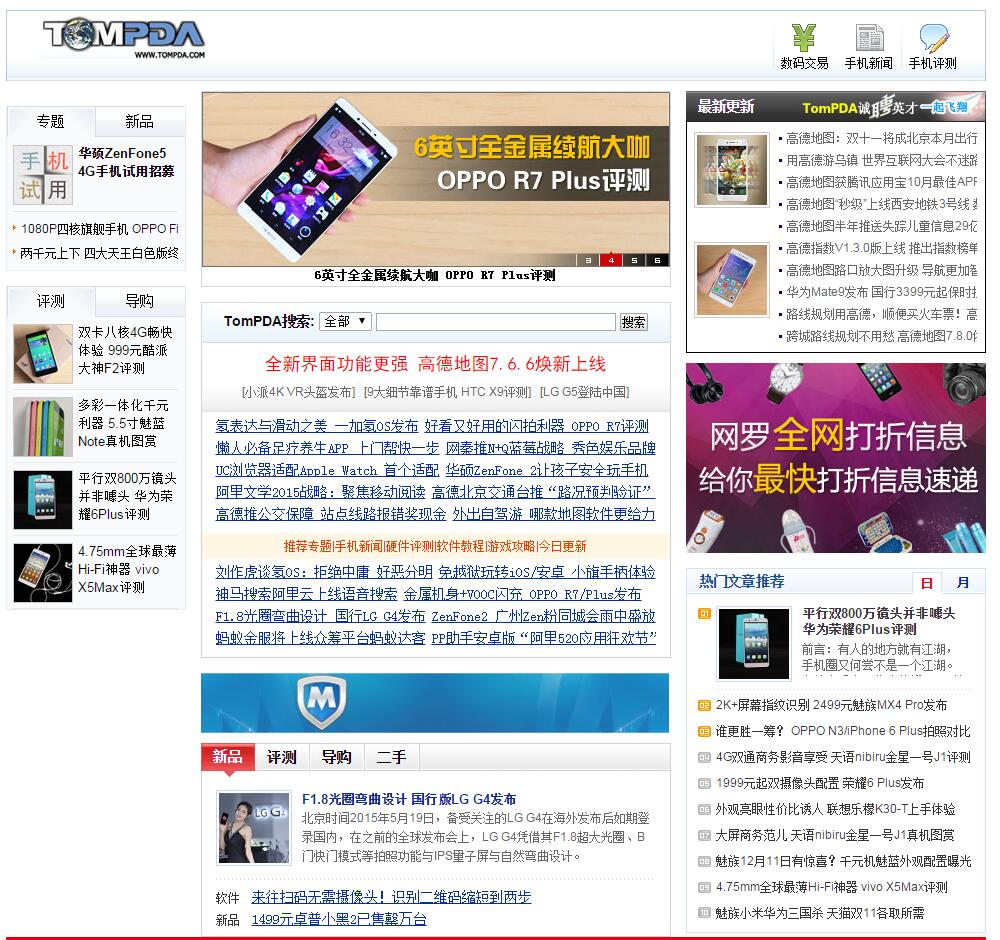Open 氢表达与滑动之美 一加氢OS发布 link
Image resolution: width=1000 pixels, height=940 pixels.
(x=317, y=426)
